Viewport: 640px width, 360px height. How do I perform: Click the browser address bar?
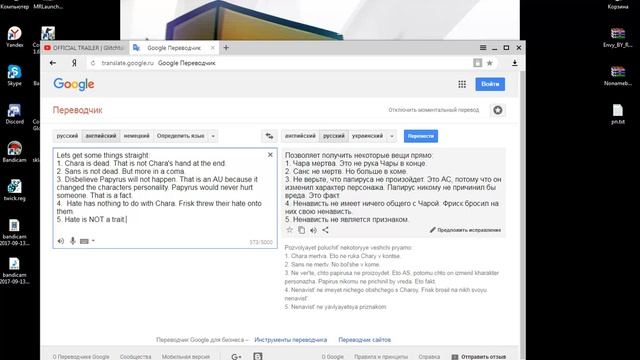point(282,63)
